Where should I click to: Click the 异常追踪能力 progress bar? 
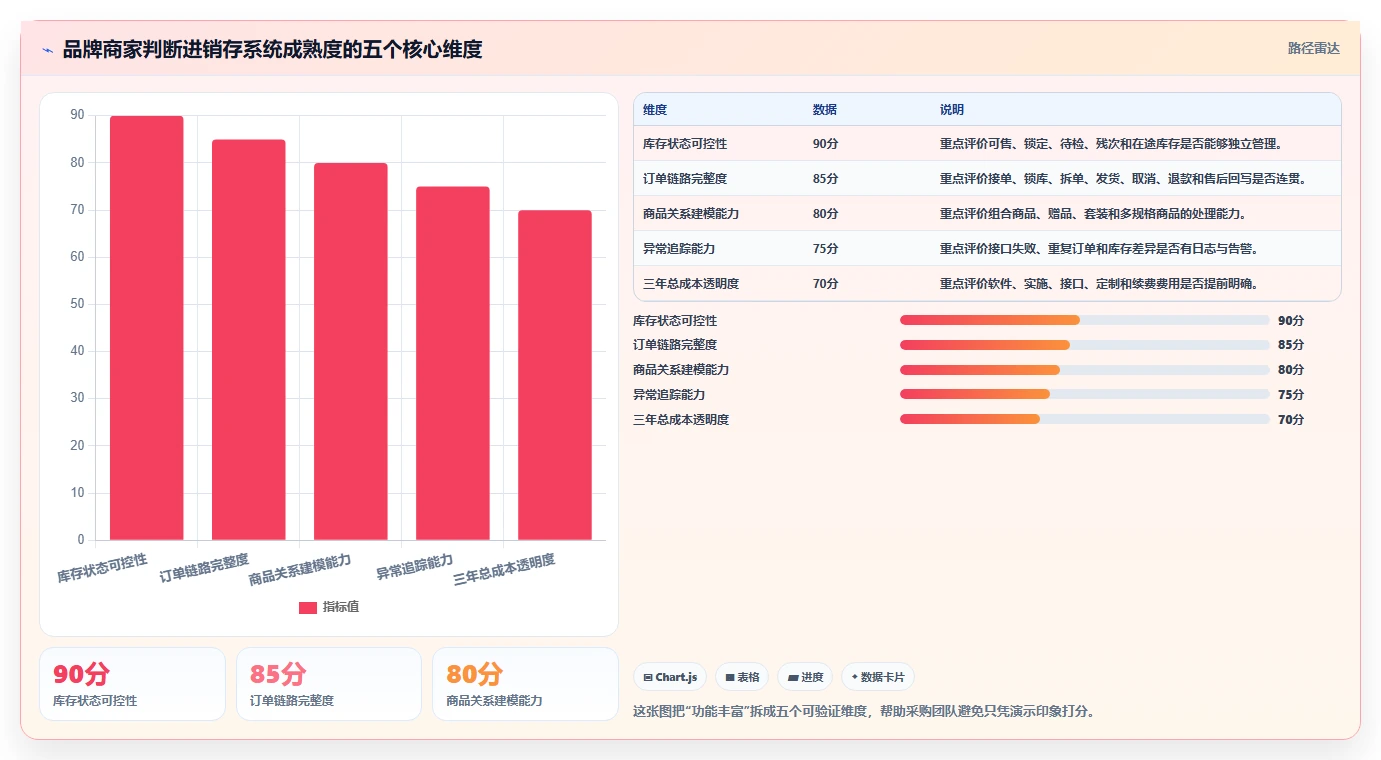[1085, 394]
